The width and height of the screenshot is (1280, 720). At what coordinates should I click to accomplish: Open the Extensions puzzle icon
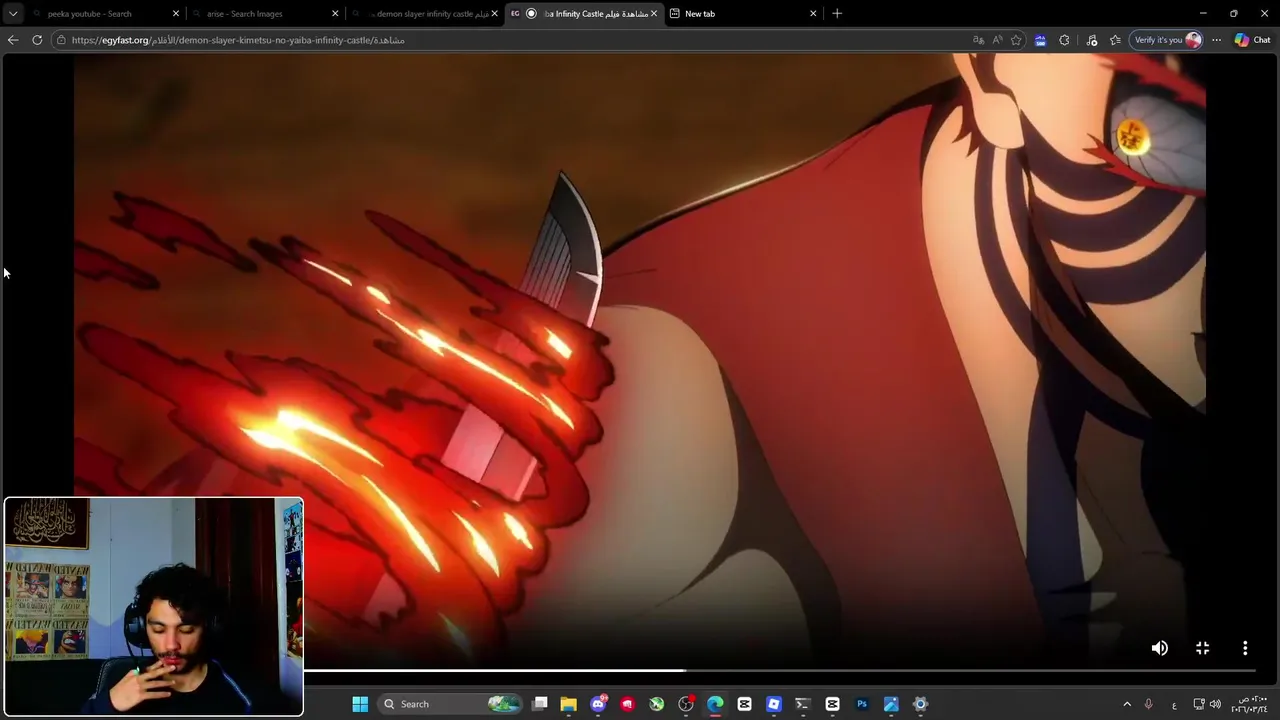(x=1064, y=40)
